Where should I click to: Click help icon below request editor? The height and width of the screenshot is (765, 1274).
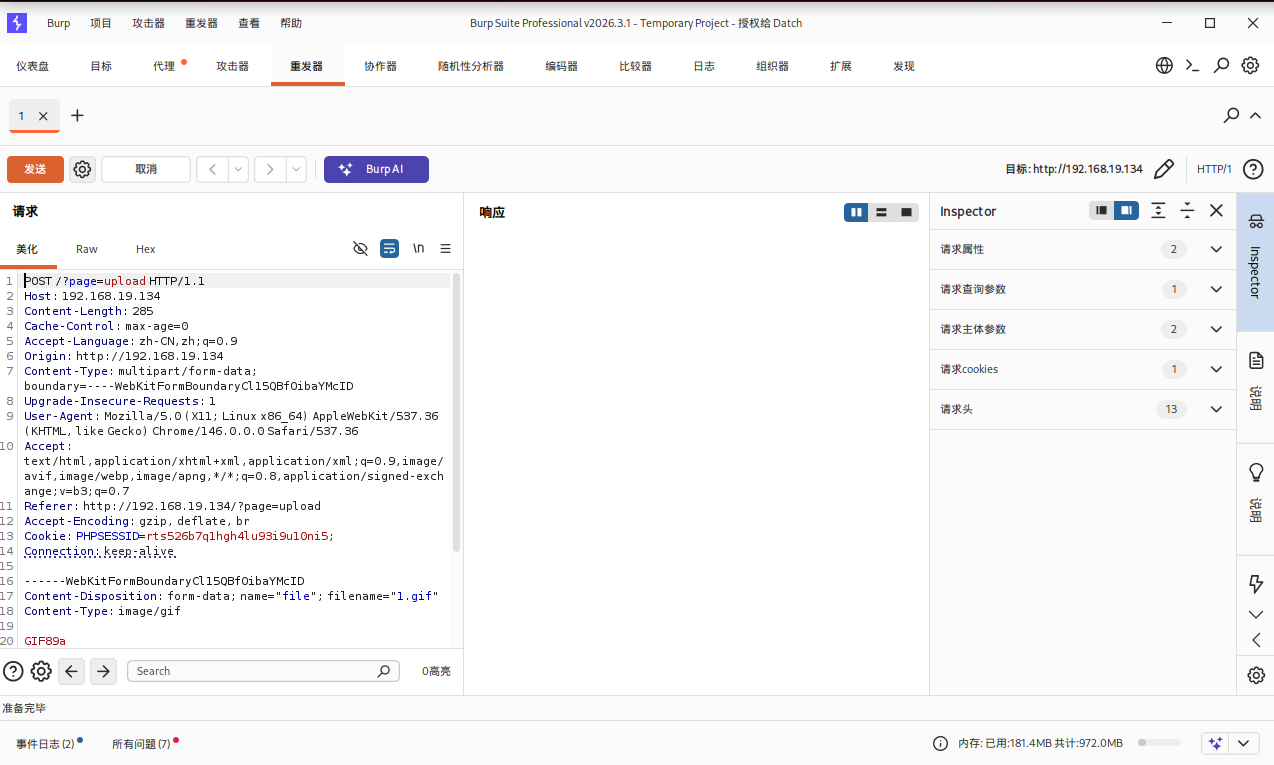[13, 671]
